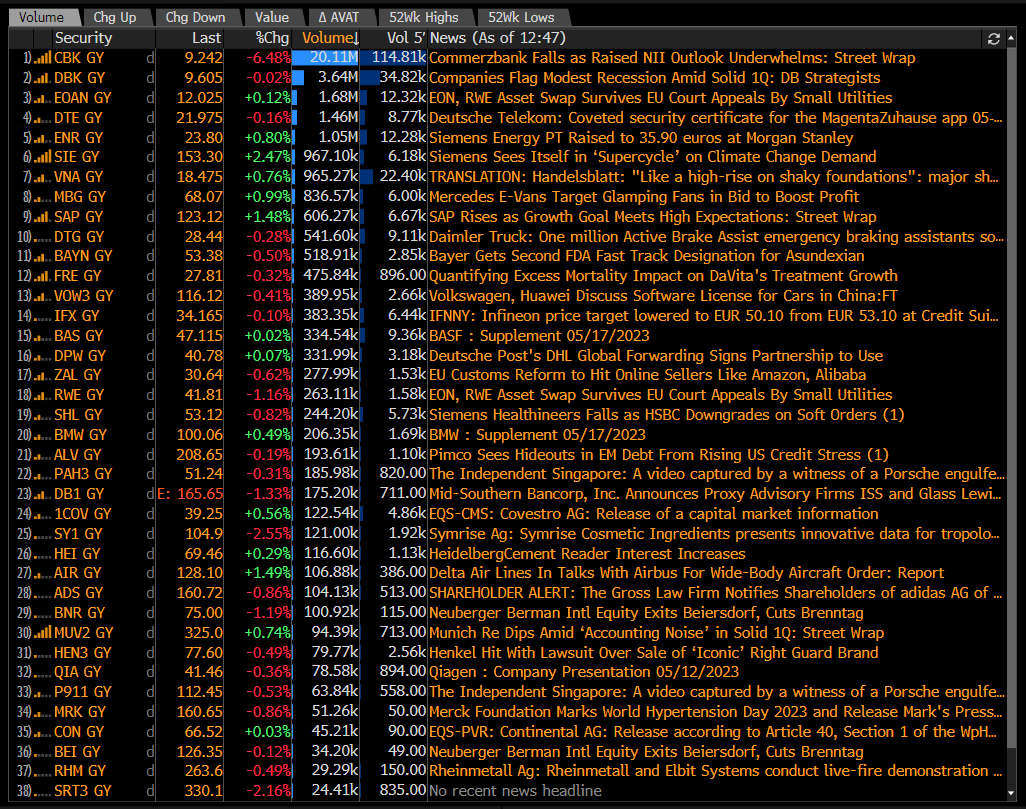Select the PAH3 GY security
This screenshot has width=1026, height=809.
[x=83, y=474]
